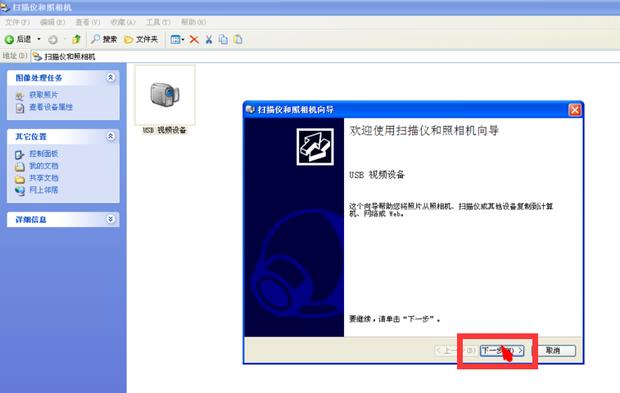Click the USB 视频设备 text in wizard
620x393 pixels.
376,174
